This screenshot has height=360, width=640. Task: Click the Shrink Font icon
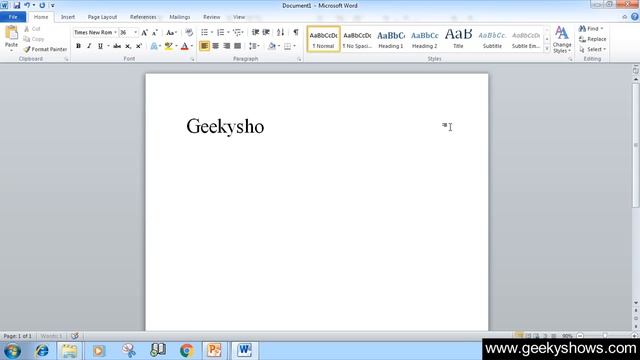click(x=155, y=33)
